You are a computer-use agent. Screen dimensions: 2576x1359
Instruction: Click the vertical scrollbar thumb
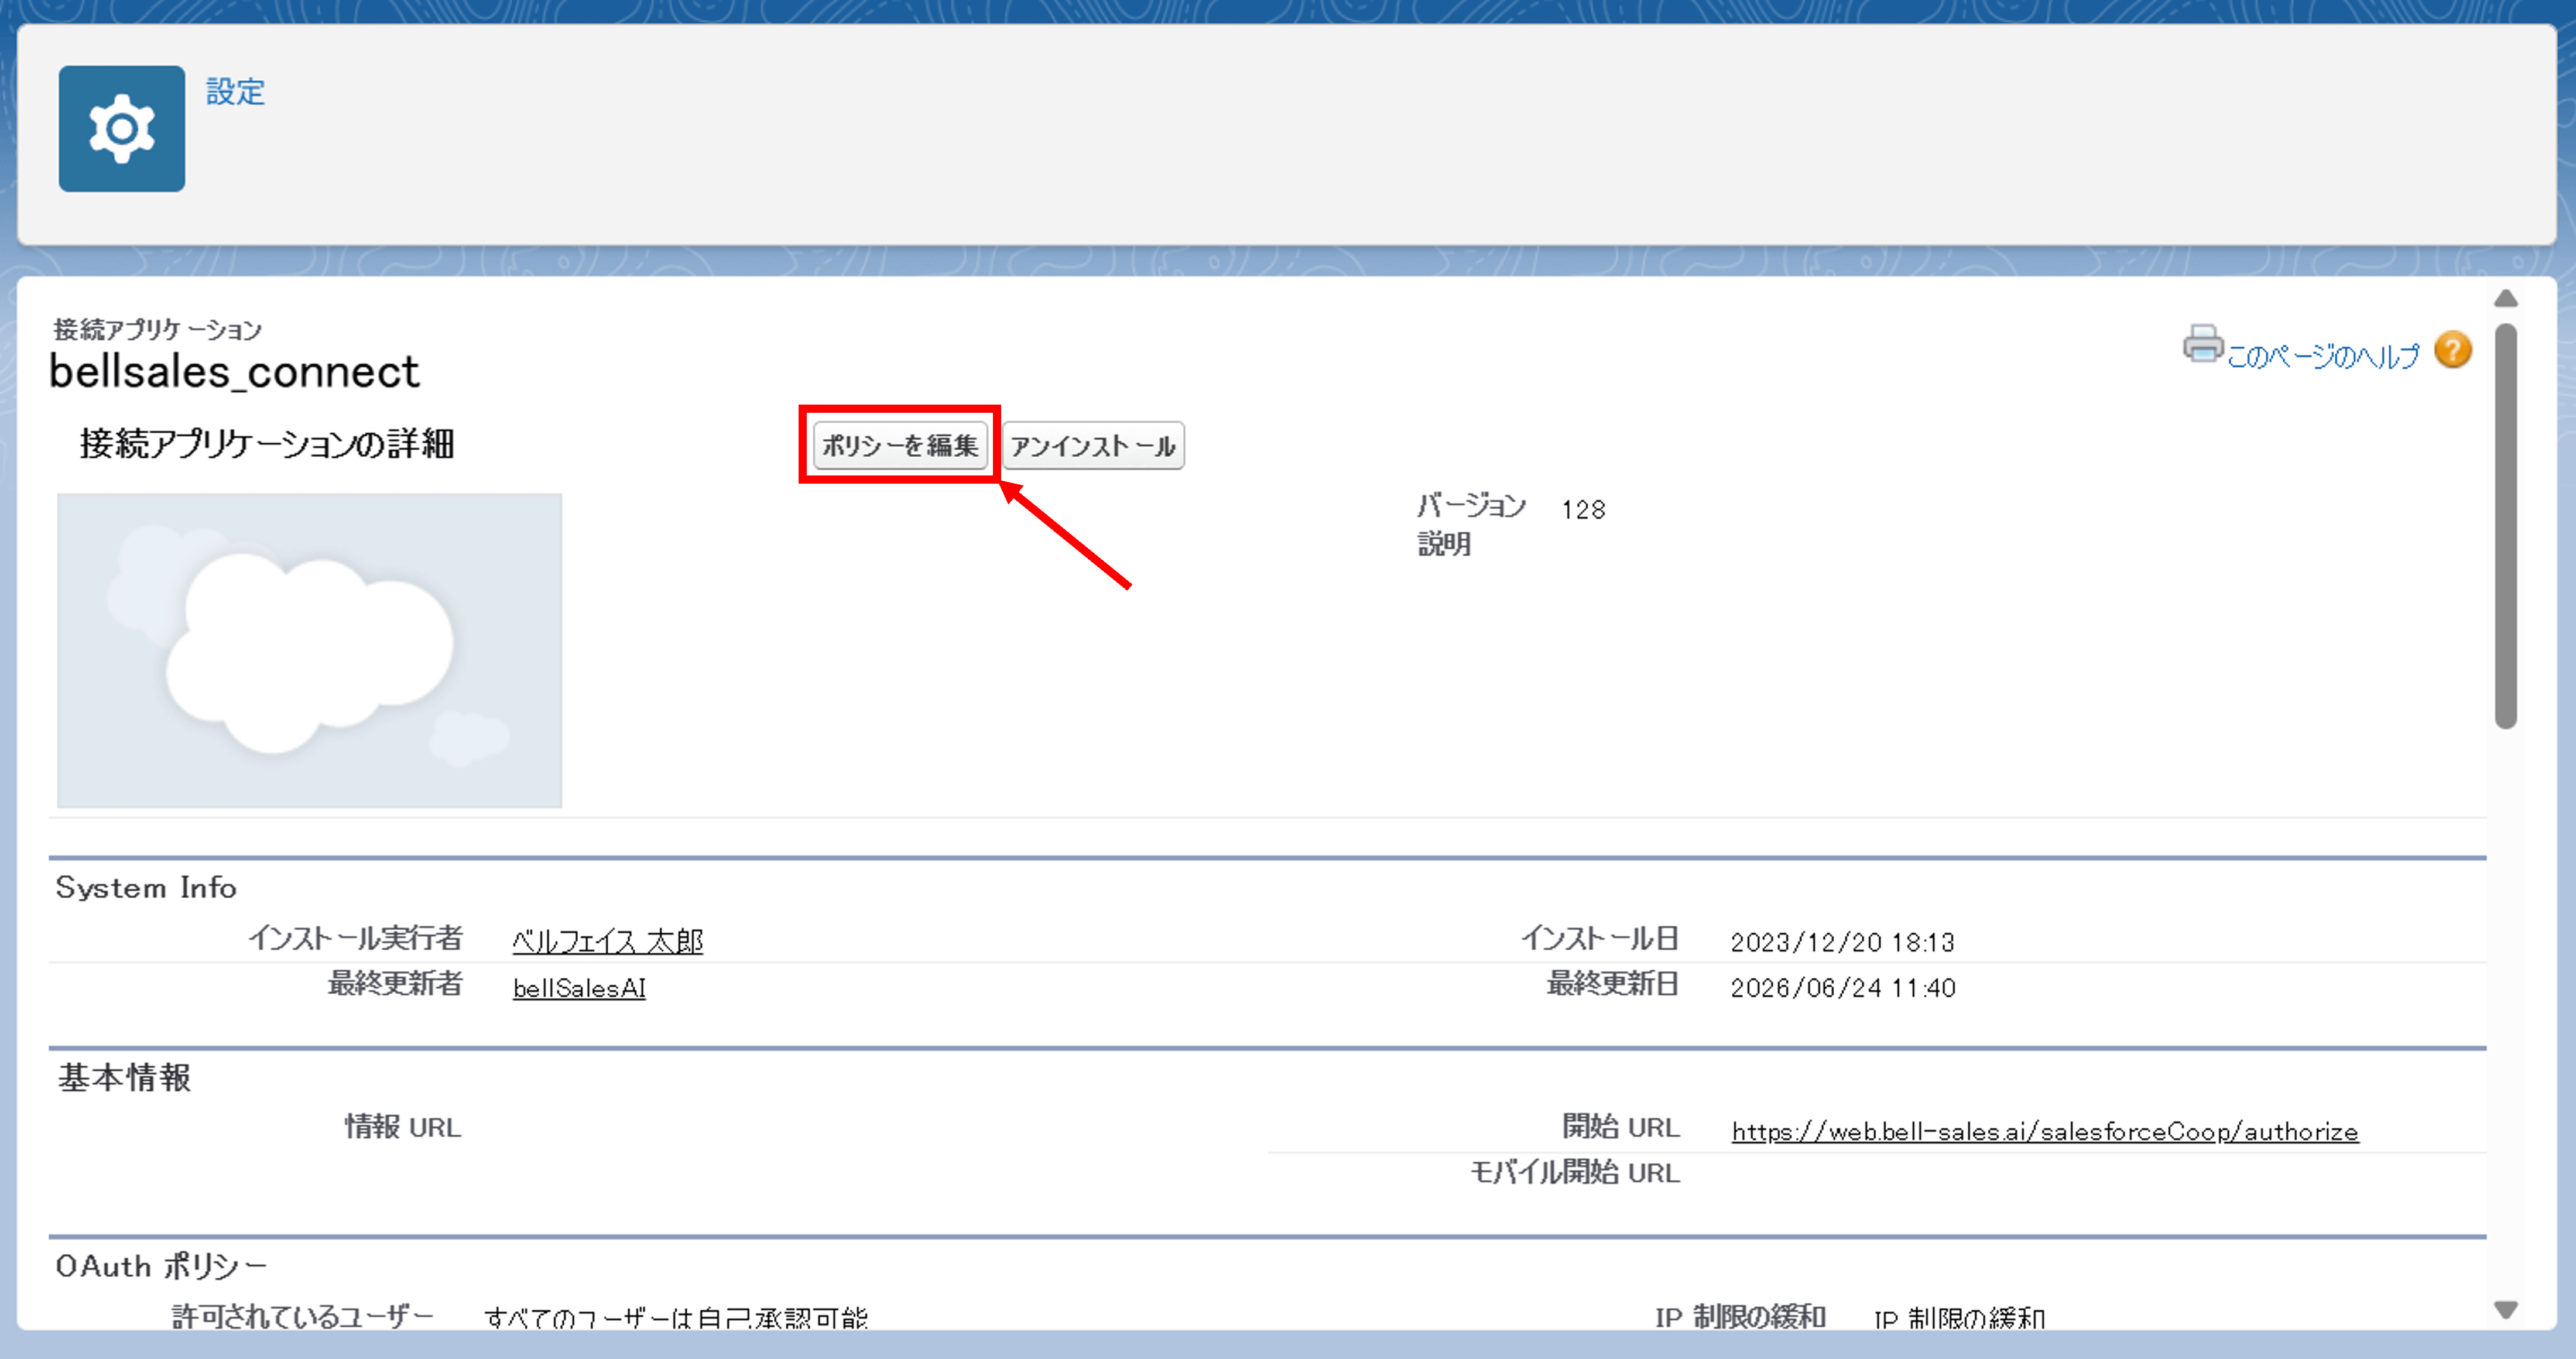[2505, 526]
